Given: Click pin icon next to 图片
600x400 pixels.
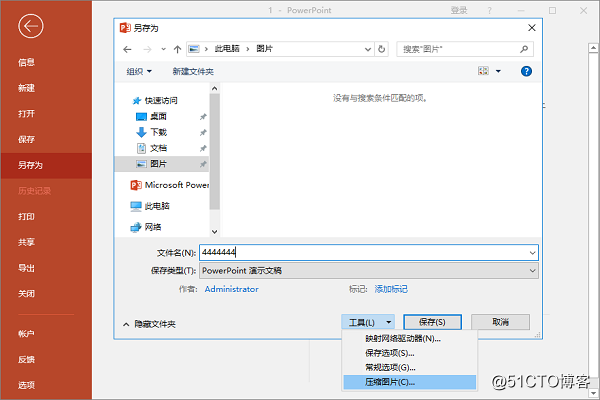Looking at the screenshot, I should pyautogui.click(x=203, y=164).
